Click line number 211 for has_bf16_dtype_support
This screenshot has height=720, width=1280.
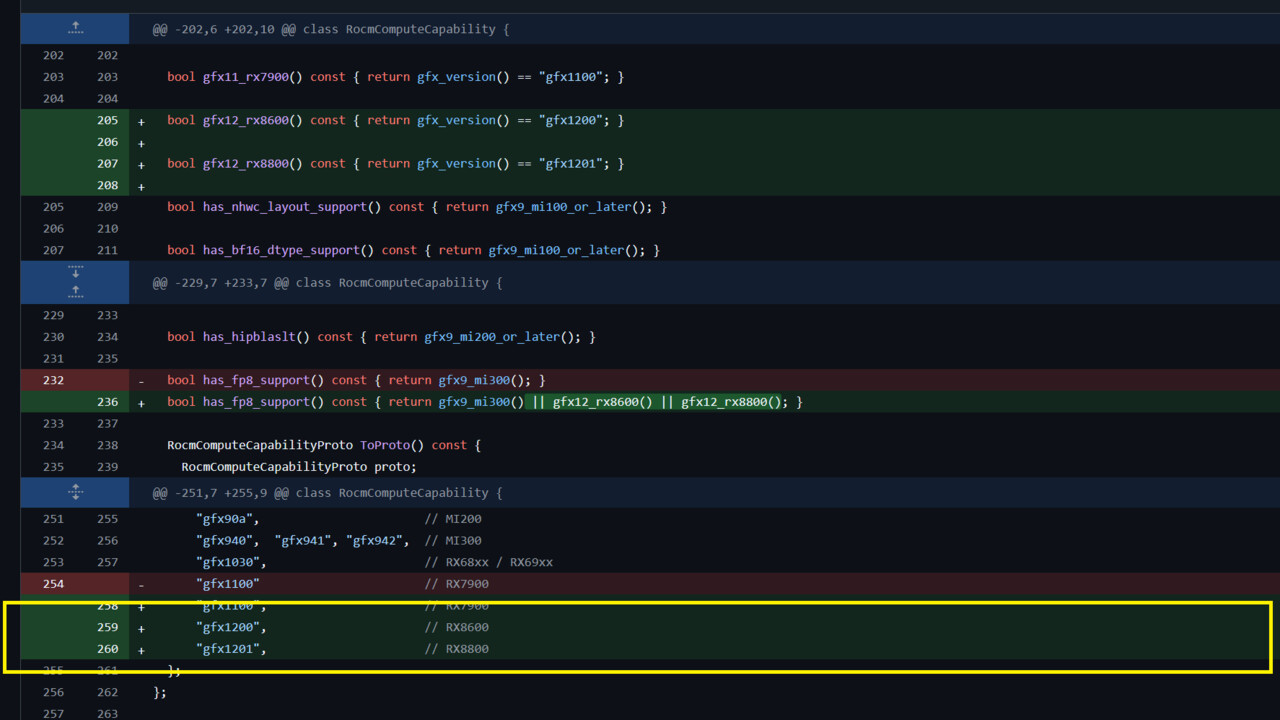[x=107, y=250]
